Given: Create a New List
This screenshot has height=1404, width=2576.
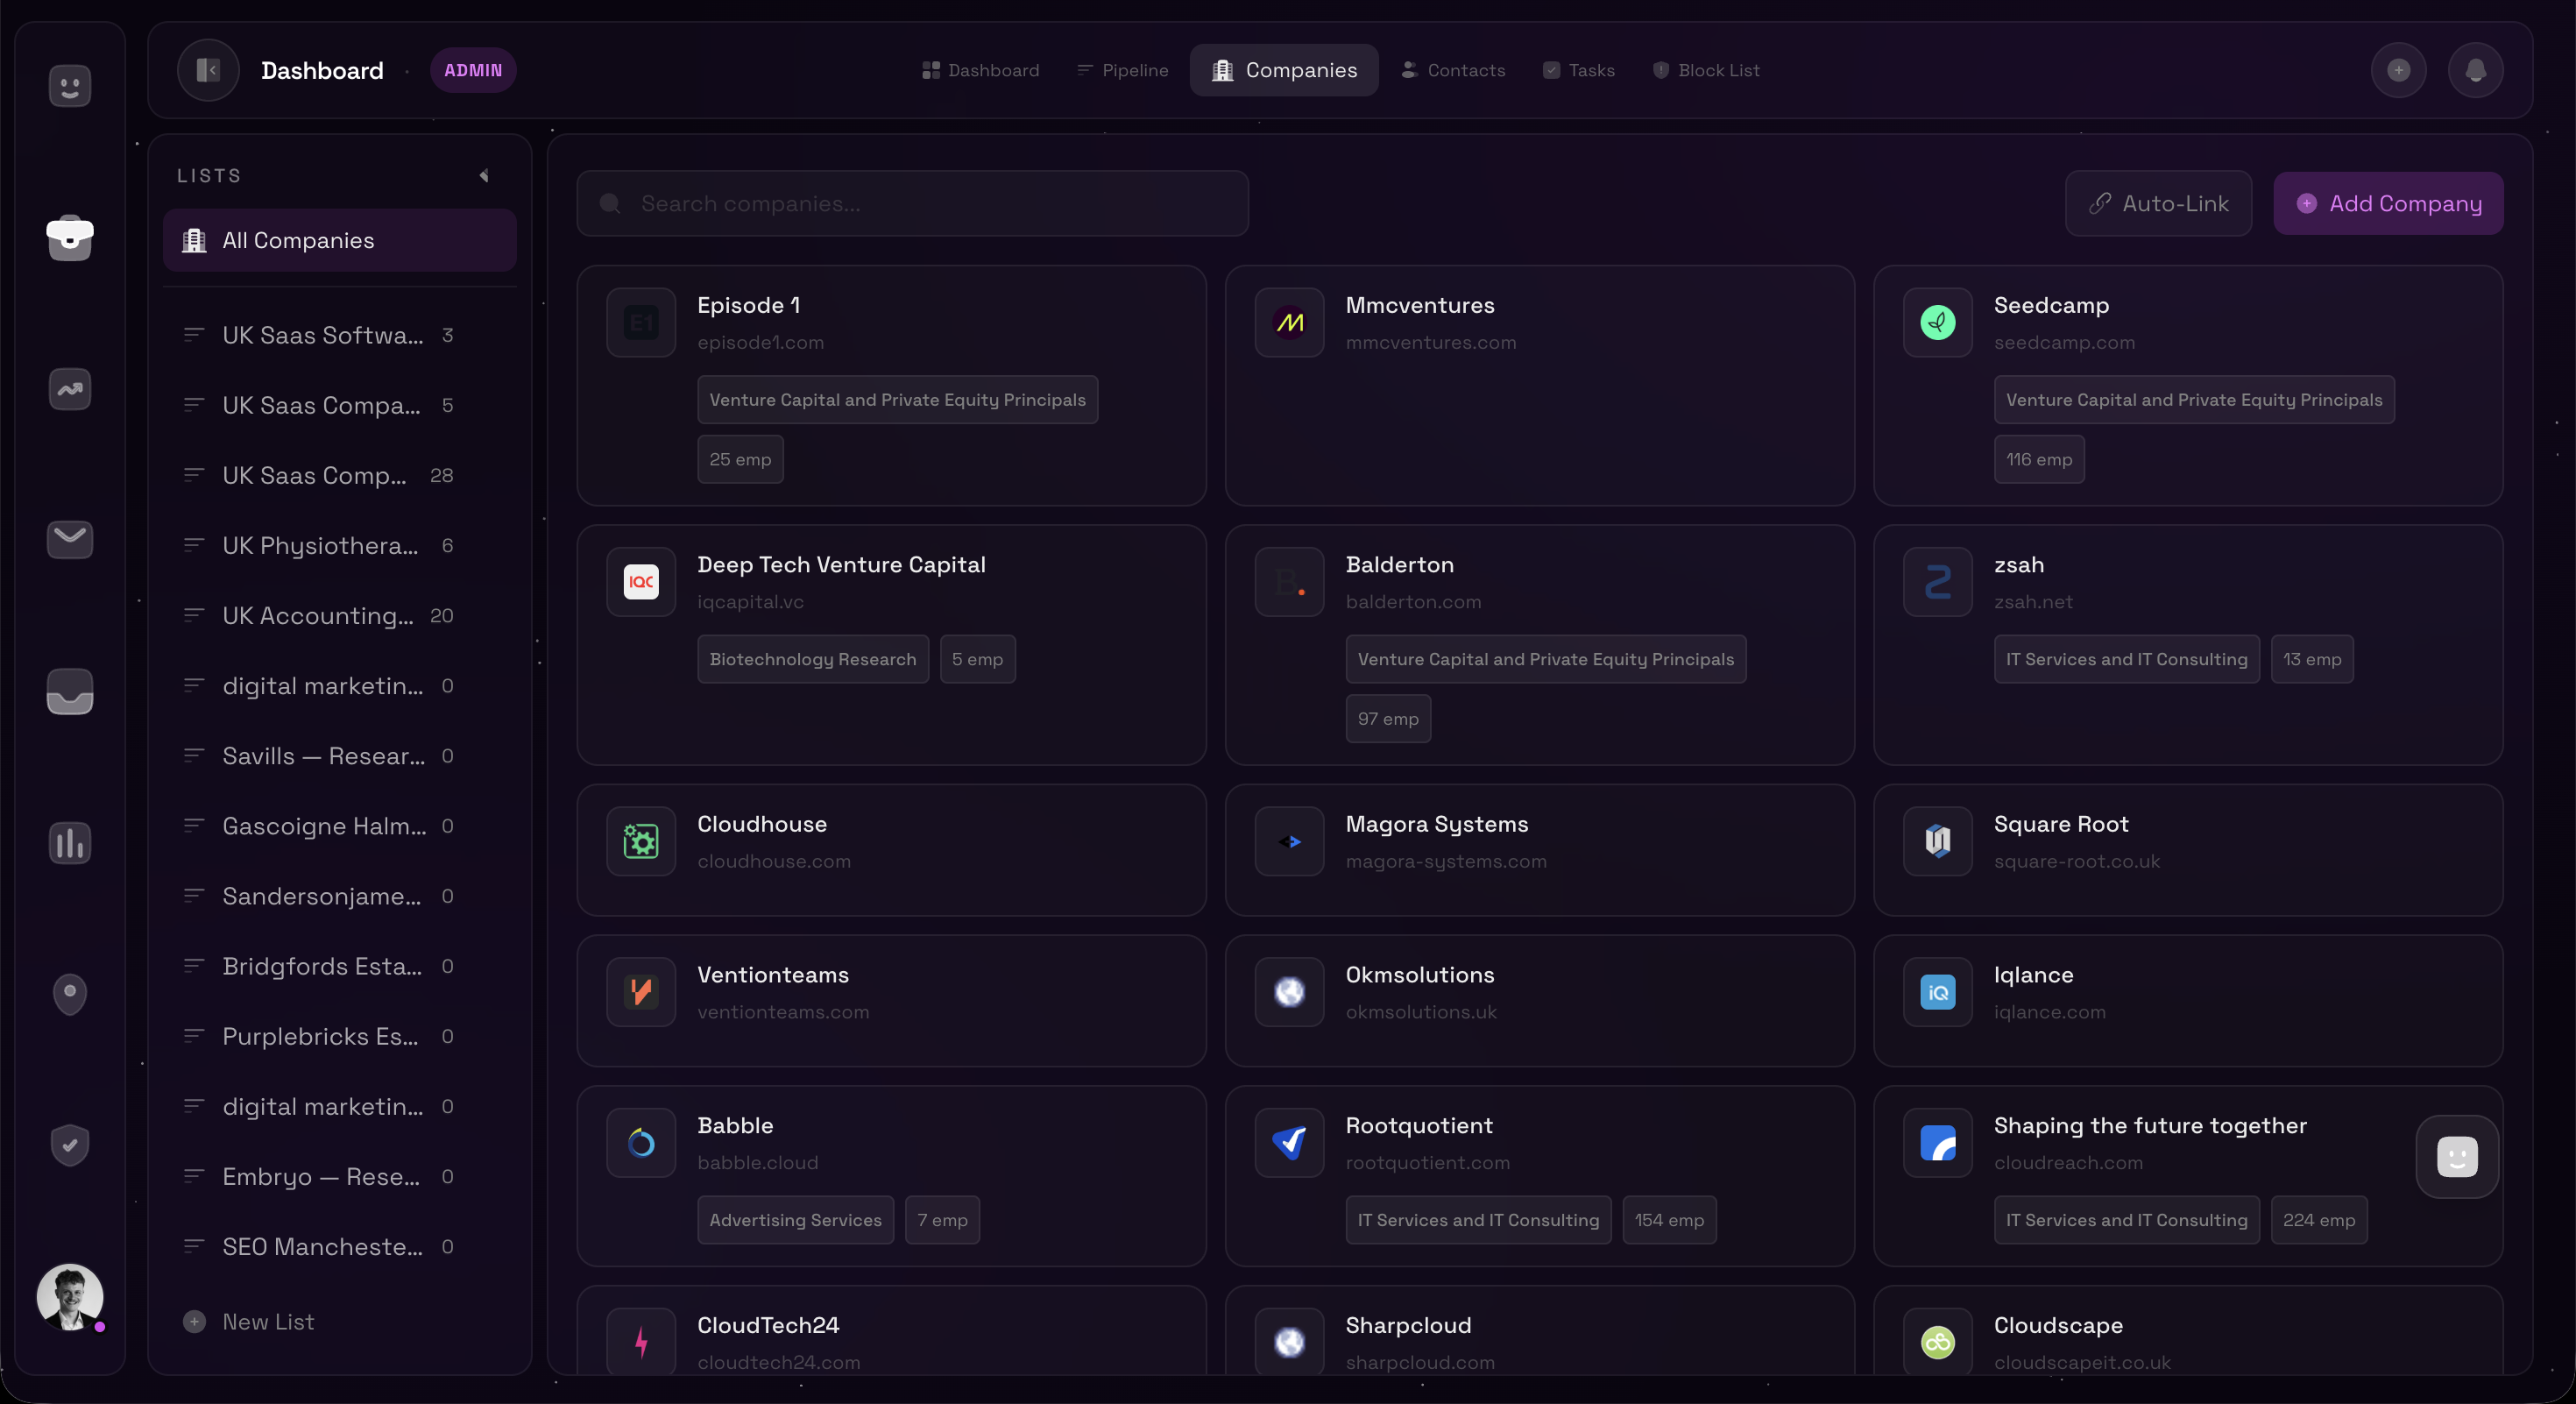Looking at the screenshot, I should point(248,1321).
